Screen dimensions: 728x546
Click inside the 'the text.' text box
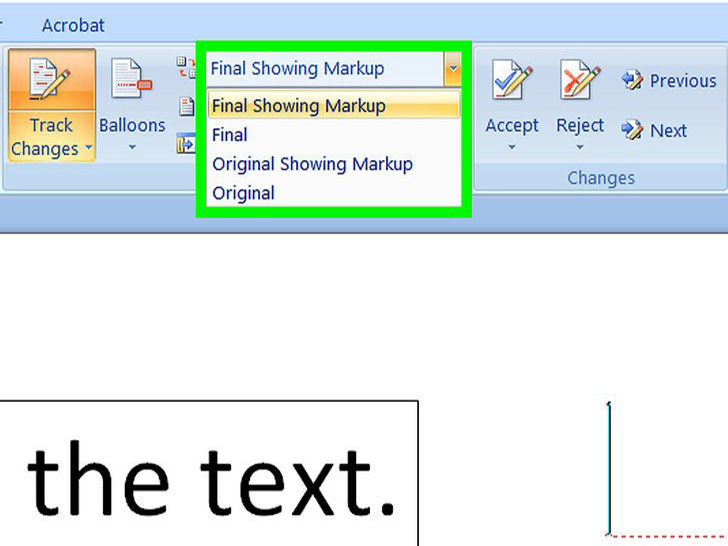[x=209, y=473]
